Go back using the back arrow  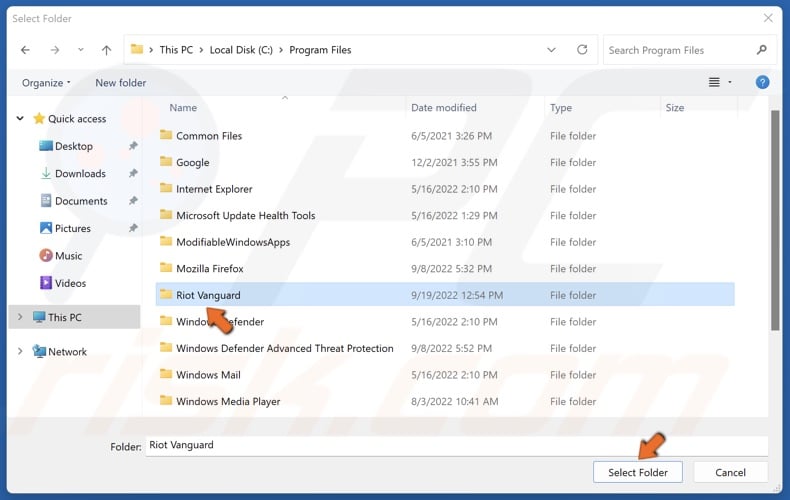pos(25,50)
